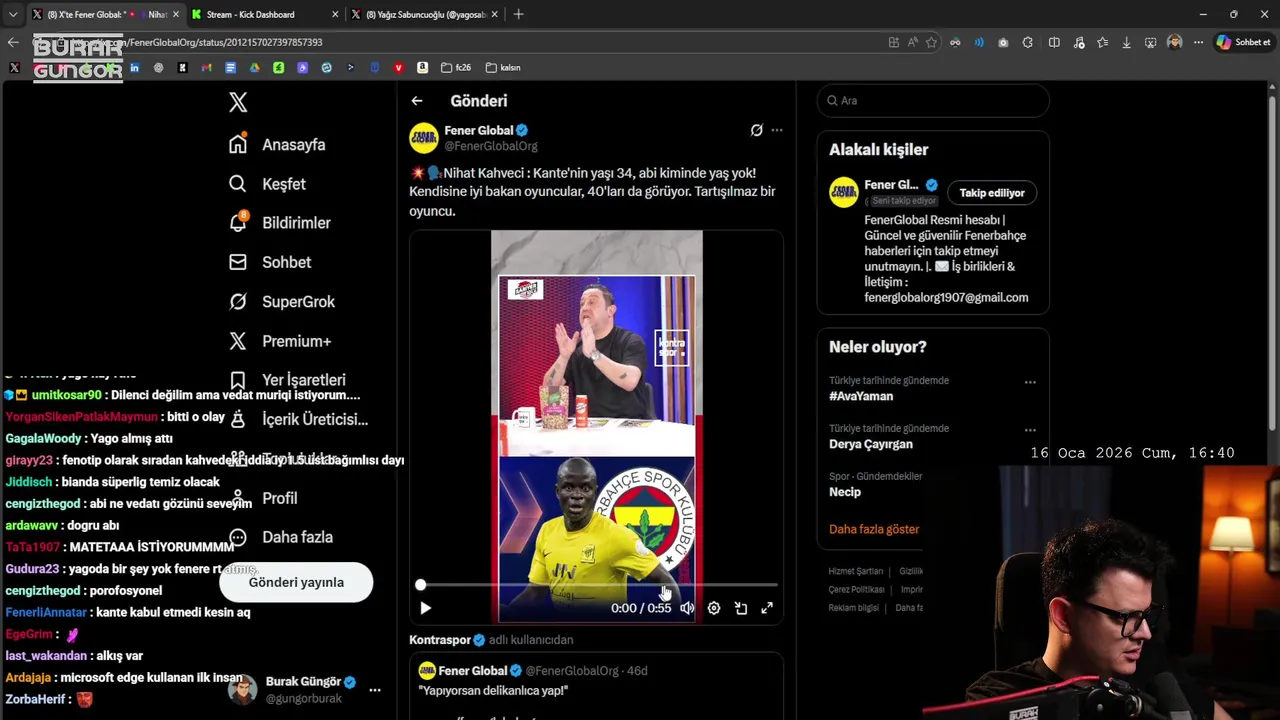Click the video progress bar
The image size is (1280, 720).
coord(598,585)
